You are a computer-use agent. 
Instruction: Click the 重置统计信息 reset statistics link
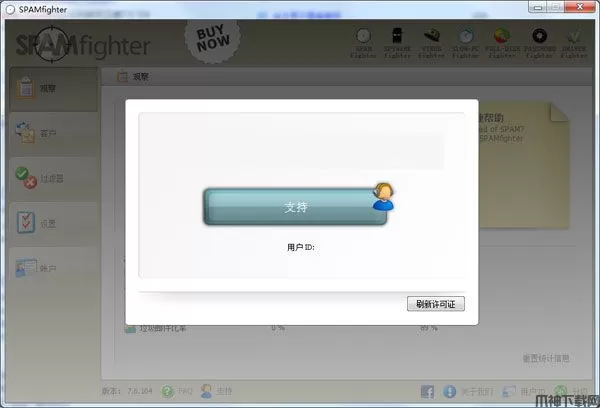click(546, 358)
